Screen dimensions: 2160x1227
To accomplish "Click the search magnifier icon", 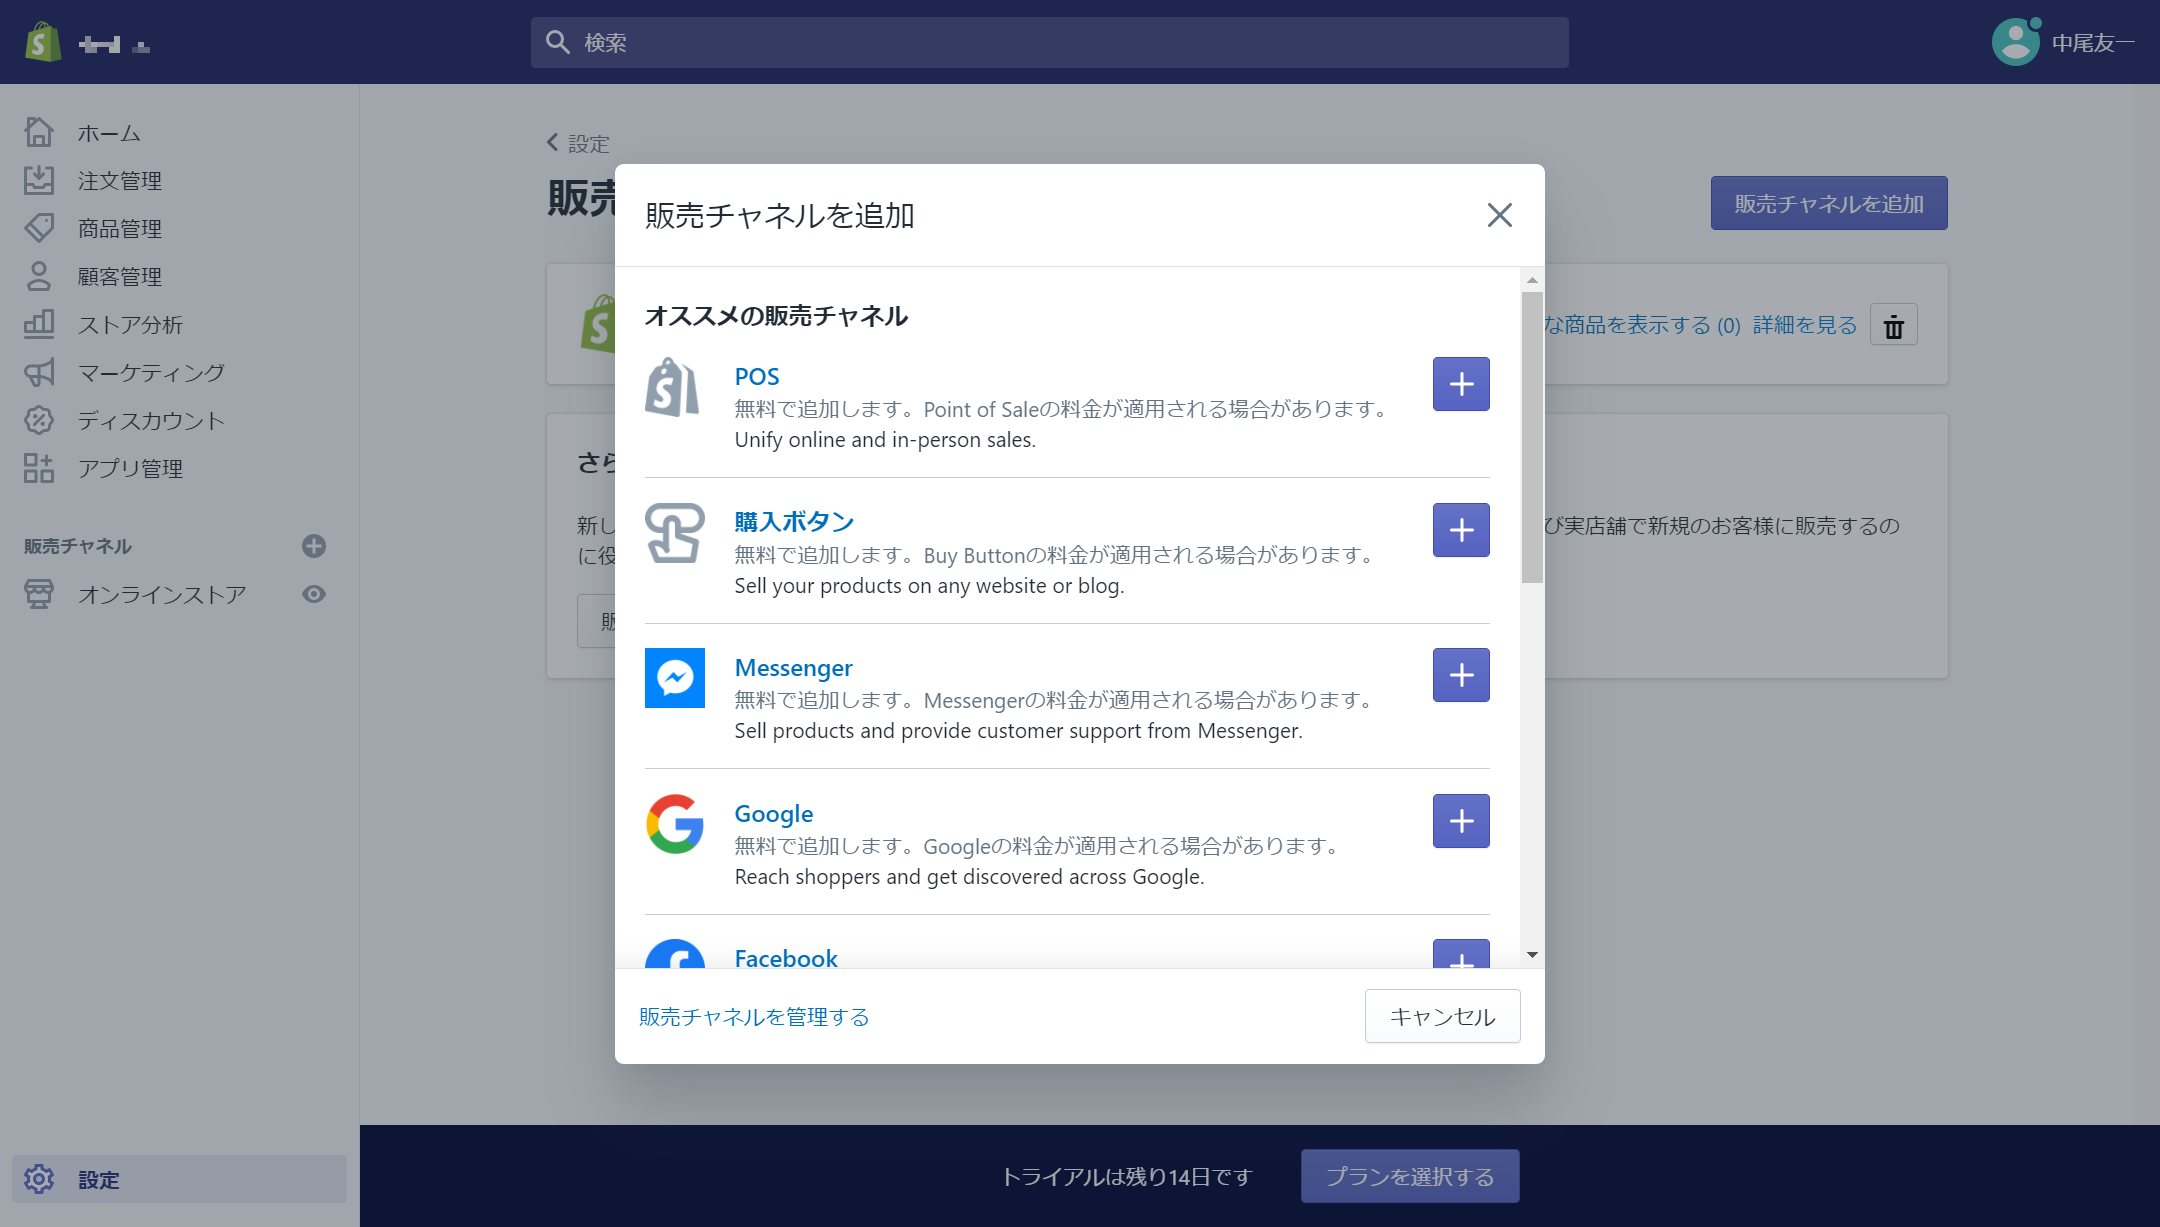I will (557, 42).
